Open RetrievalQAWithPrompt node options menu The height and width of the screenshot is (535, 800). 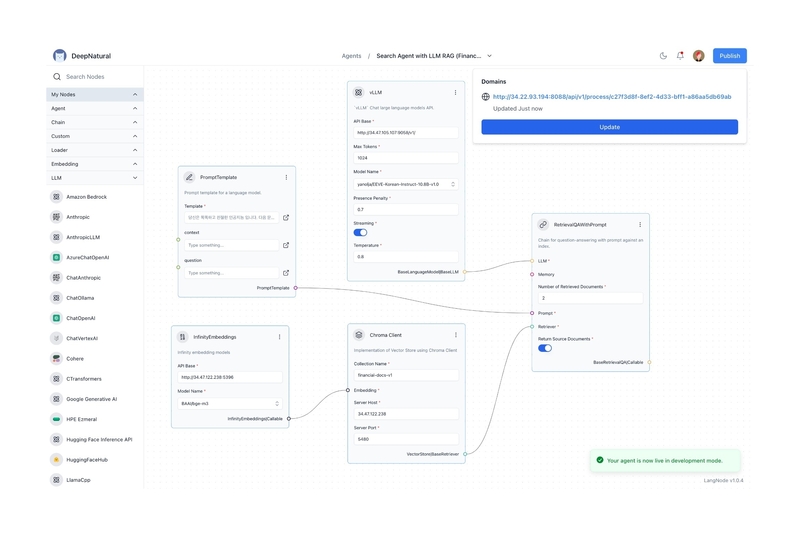tap(640, 224)
